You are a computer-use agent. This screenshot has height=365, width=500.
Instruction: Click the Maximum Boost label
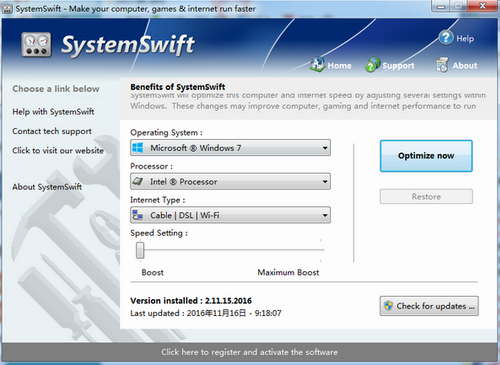[288, 273]
